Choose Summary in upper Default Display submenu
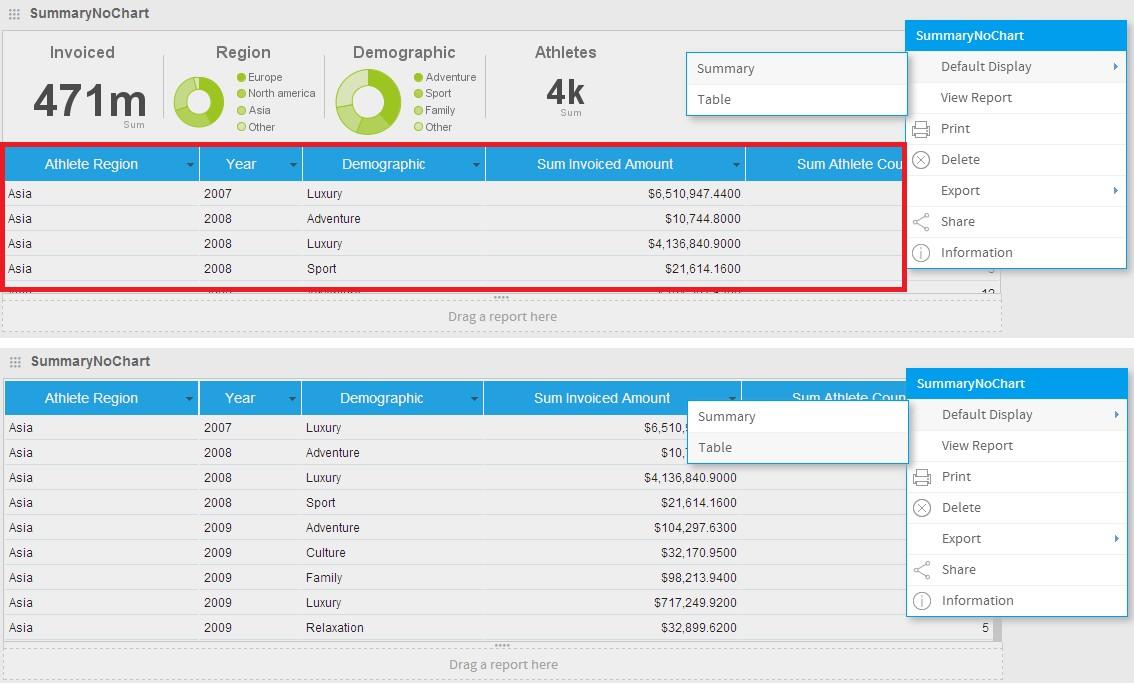The height and width of the screenshot is (684, 1134). [797, 69]
